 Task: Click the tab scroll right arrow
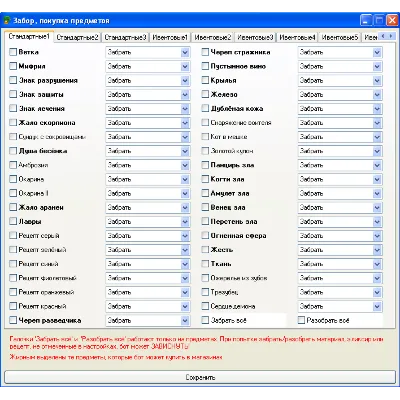[x=391, y=36]
